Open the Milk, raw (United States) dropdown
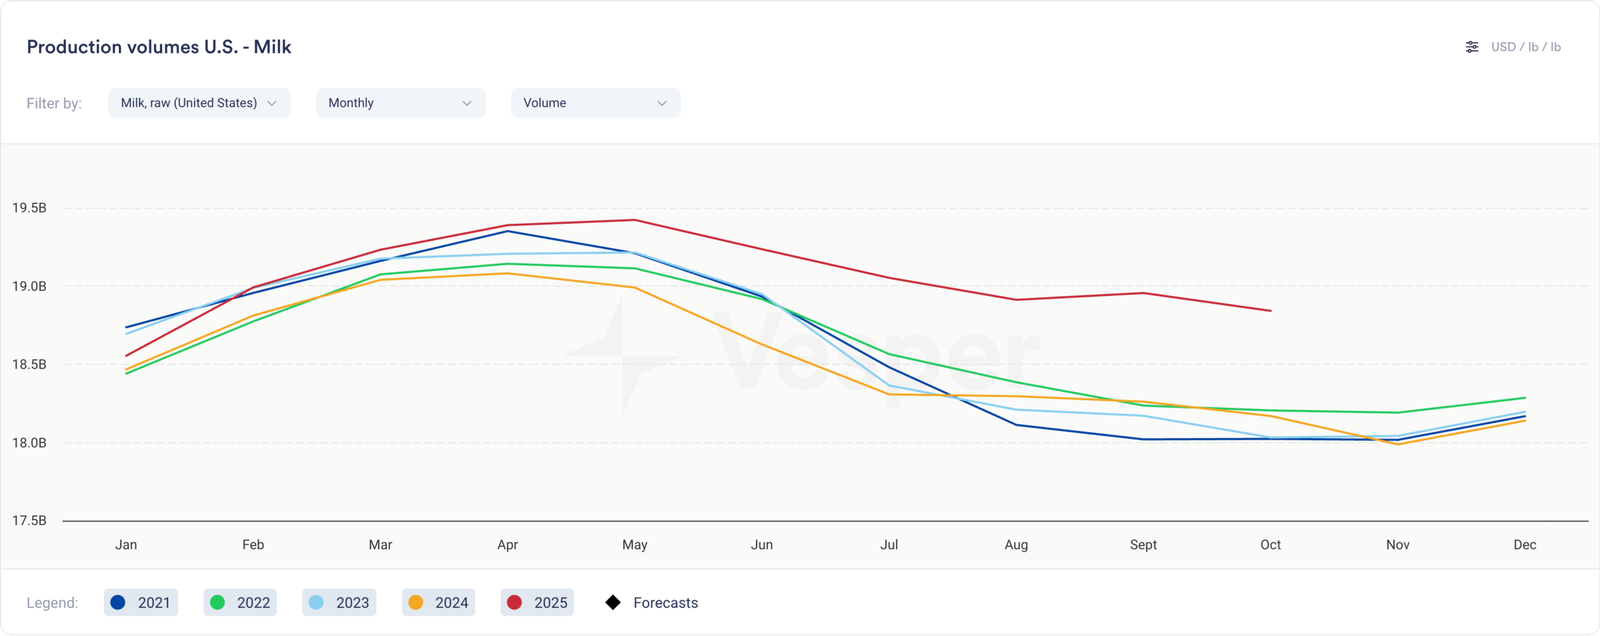 pos(199,103)
